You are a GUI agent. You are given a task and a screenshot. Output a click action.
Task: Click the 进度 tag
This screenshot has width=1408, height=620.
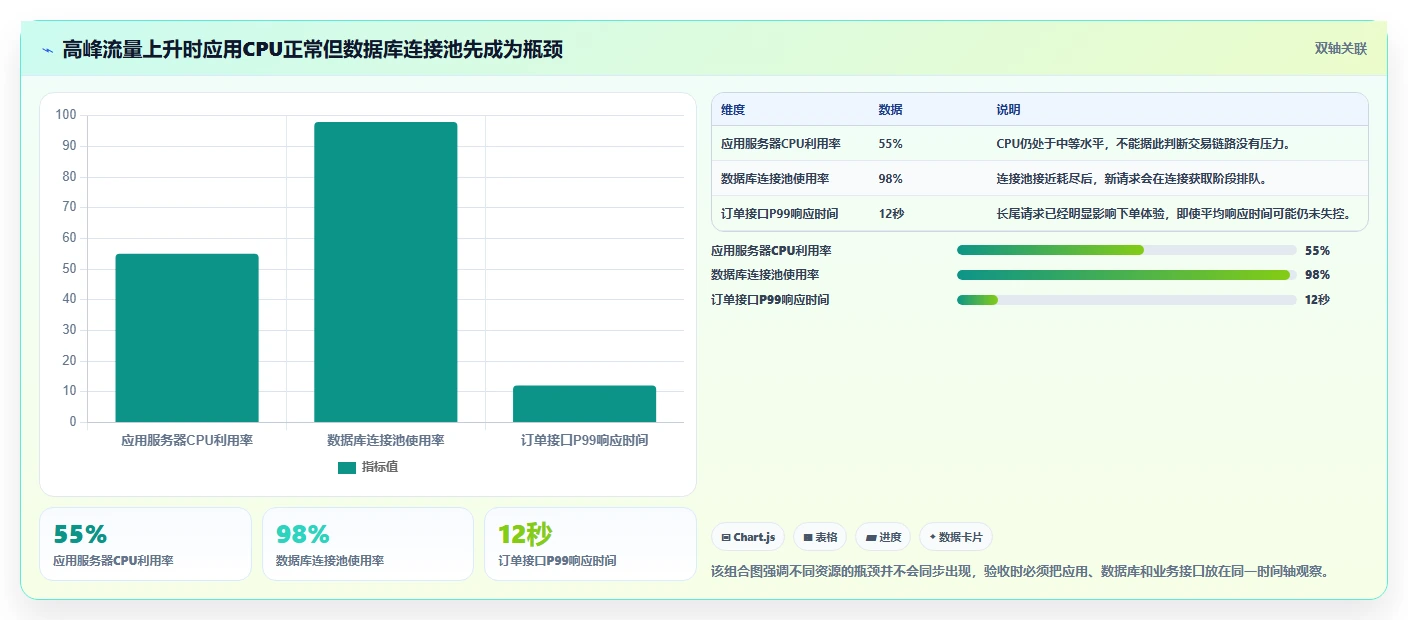coord(883,537)
